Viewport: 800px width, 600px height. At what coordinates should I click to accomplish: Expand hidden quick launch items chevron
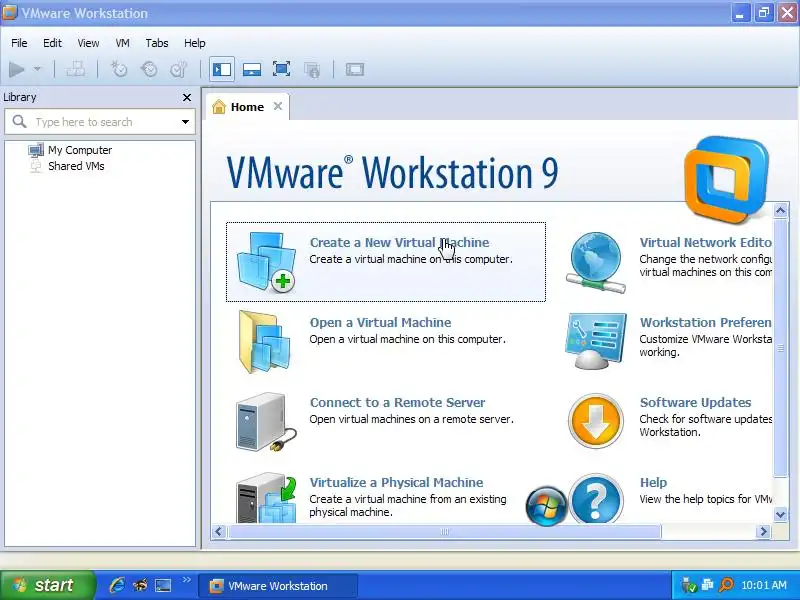click(x=186, y=580)
